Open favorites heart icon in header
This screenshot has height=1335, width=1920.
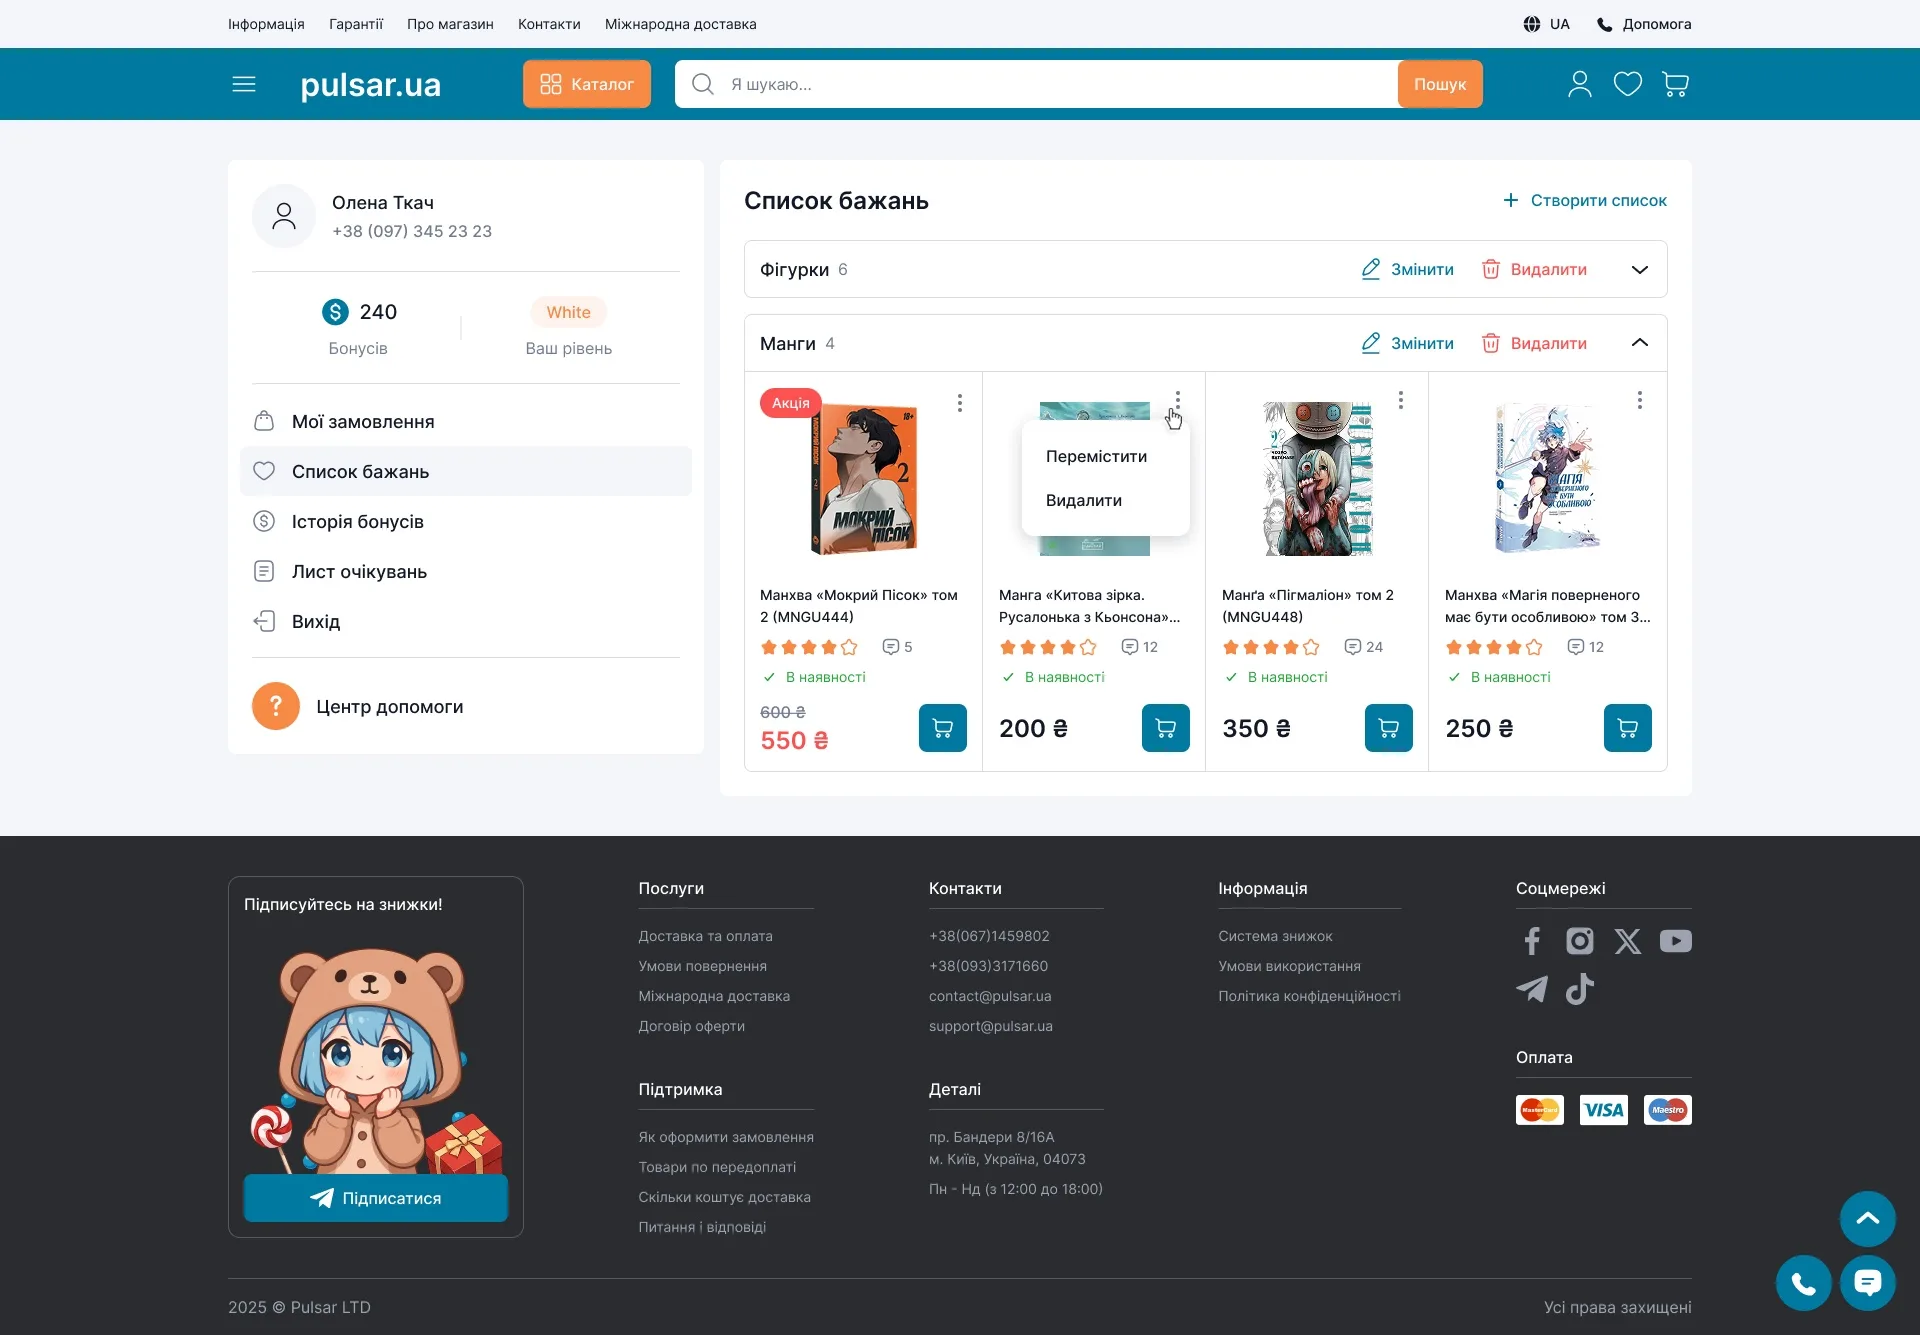click(x=1627, y=84)
